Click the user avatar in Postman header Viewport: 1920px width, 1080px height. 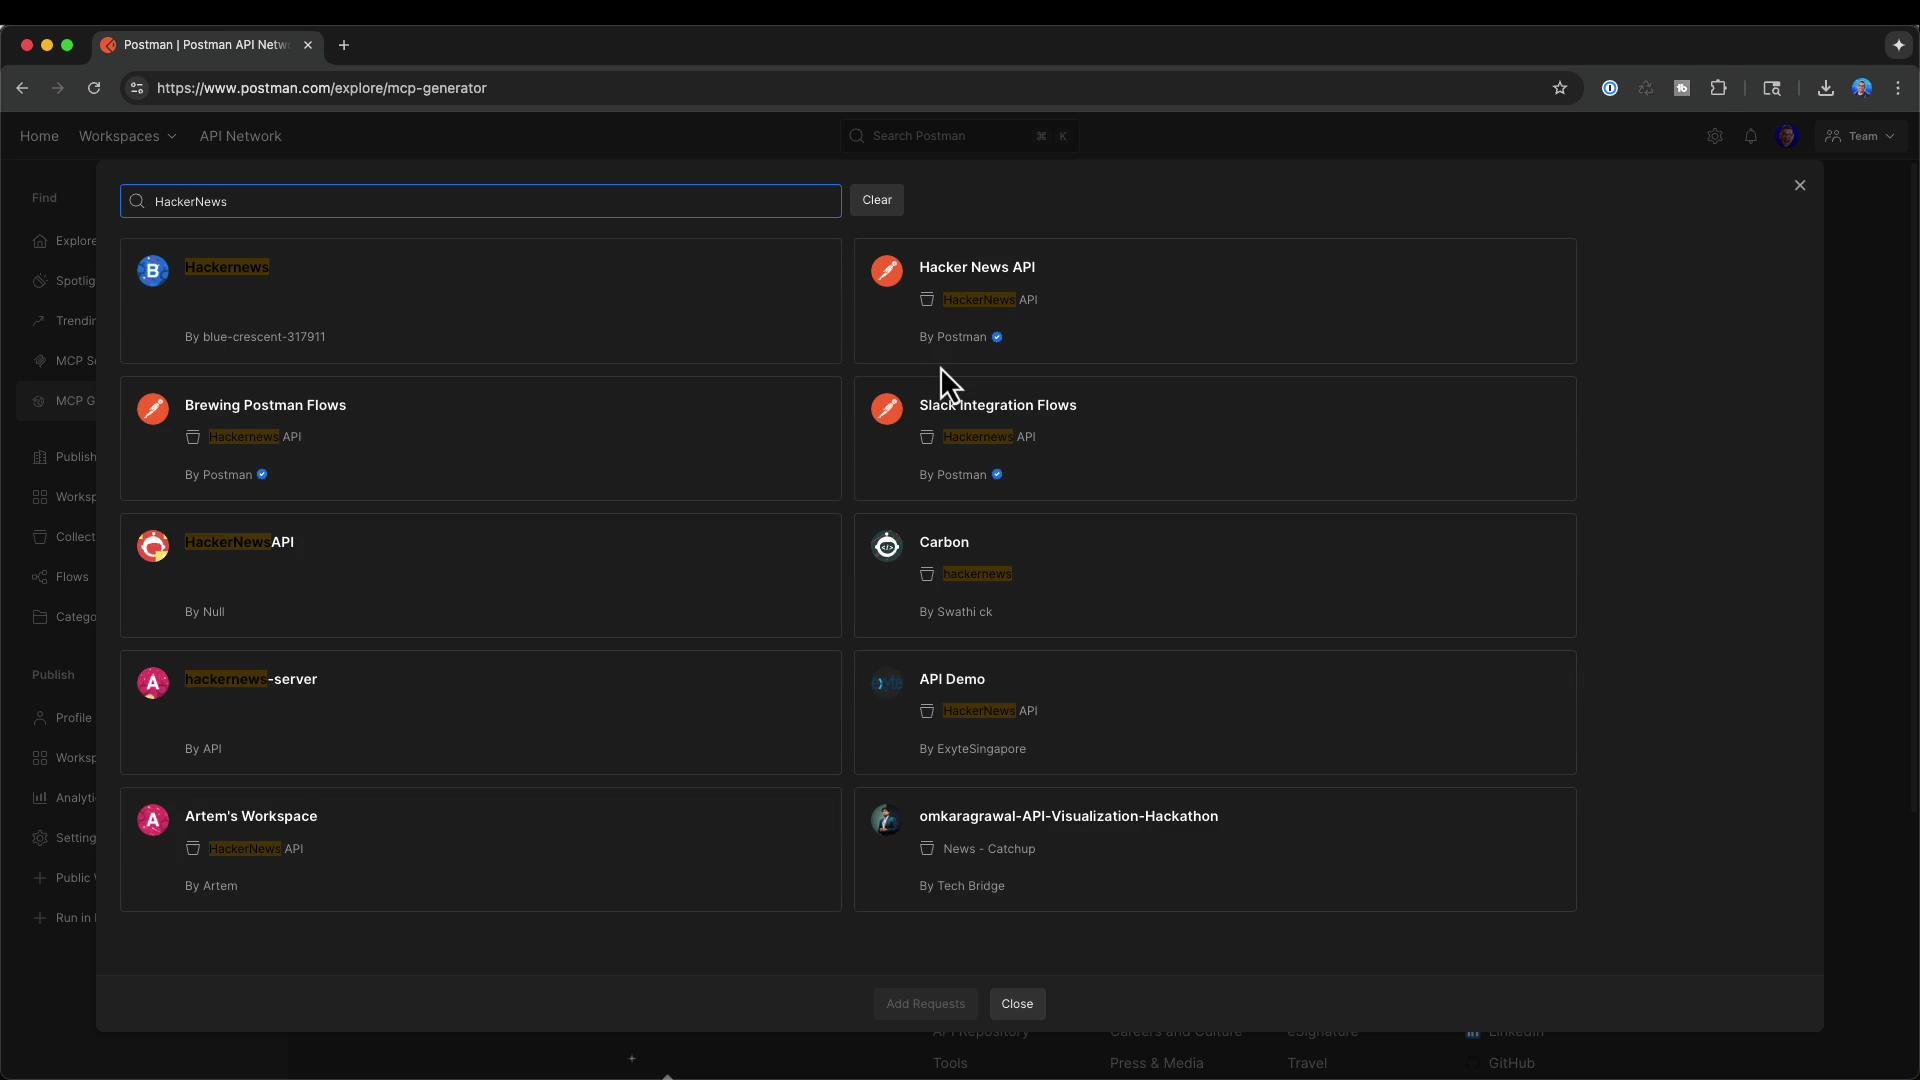[x=1787, y=136]
